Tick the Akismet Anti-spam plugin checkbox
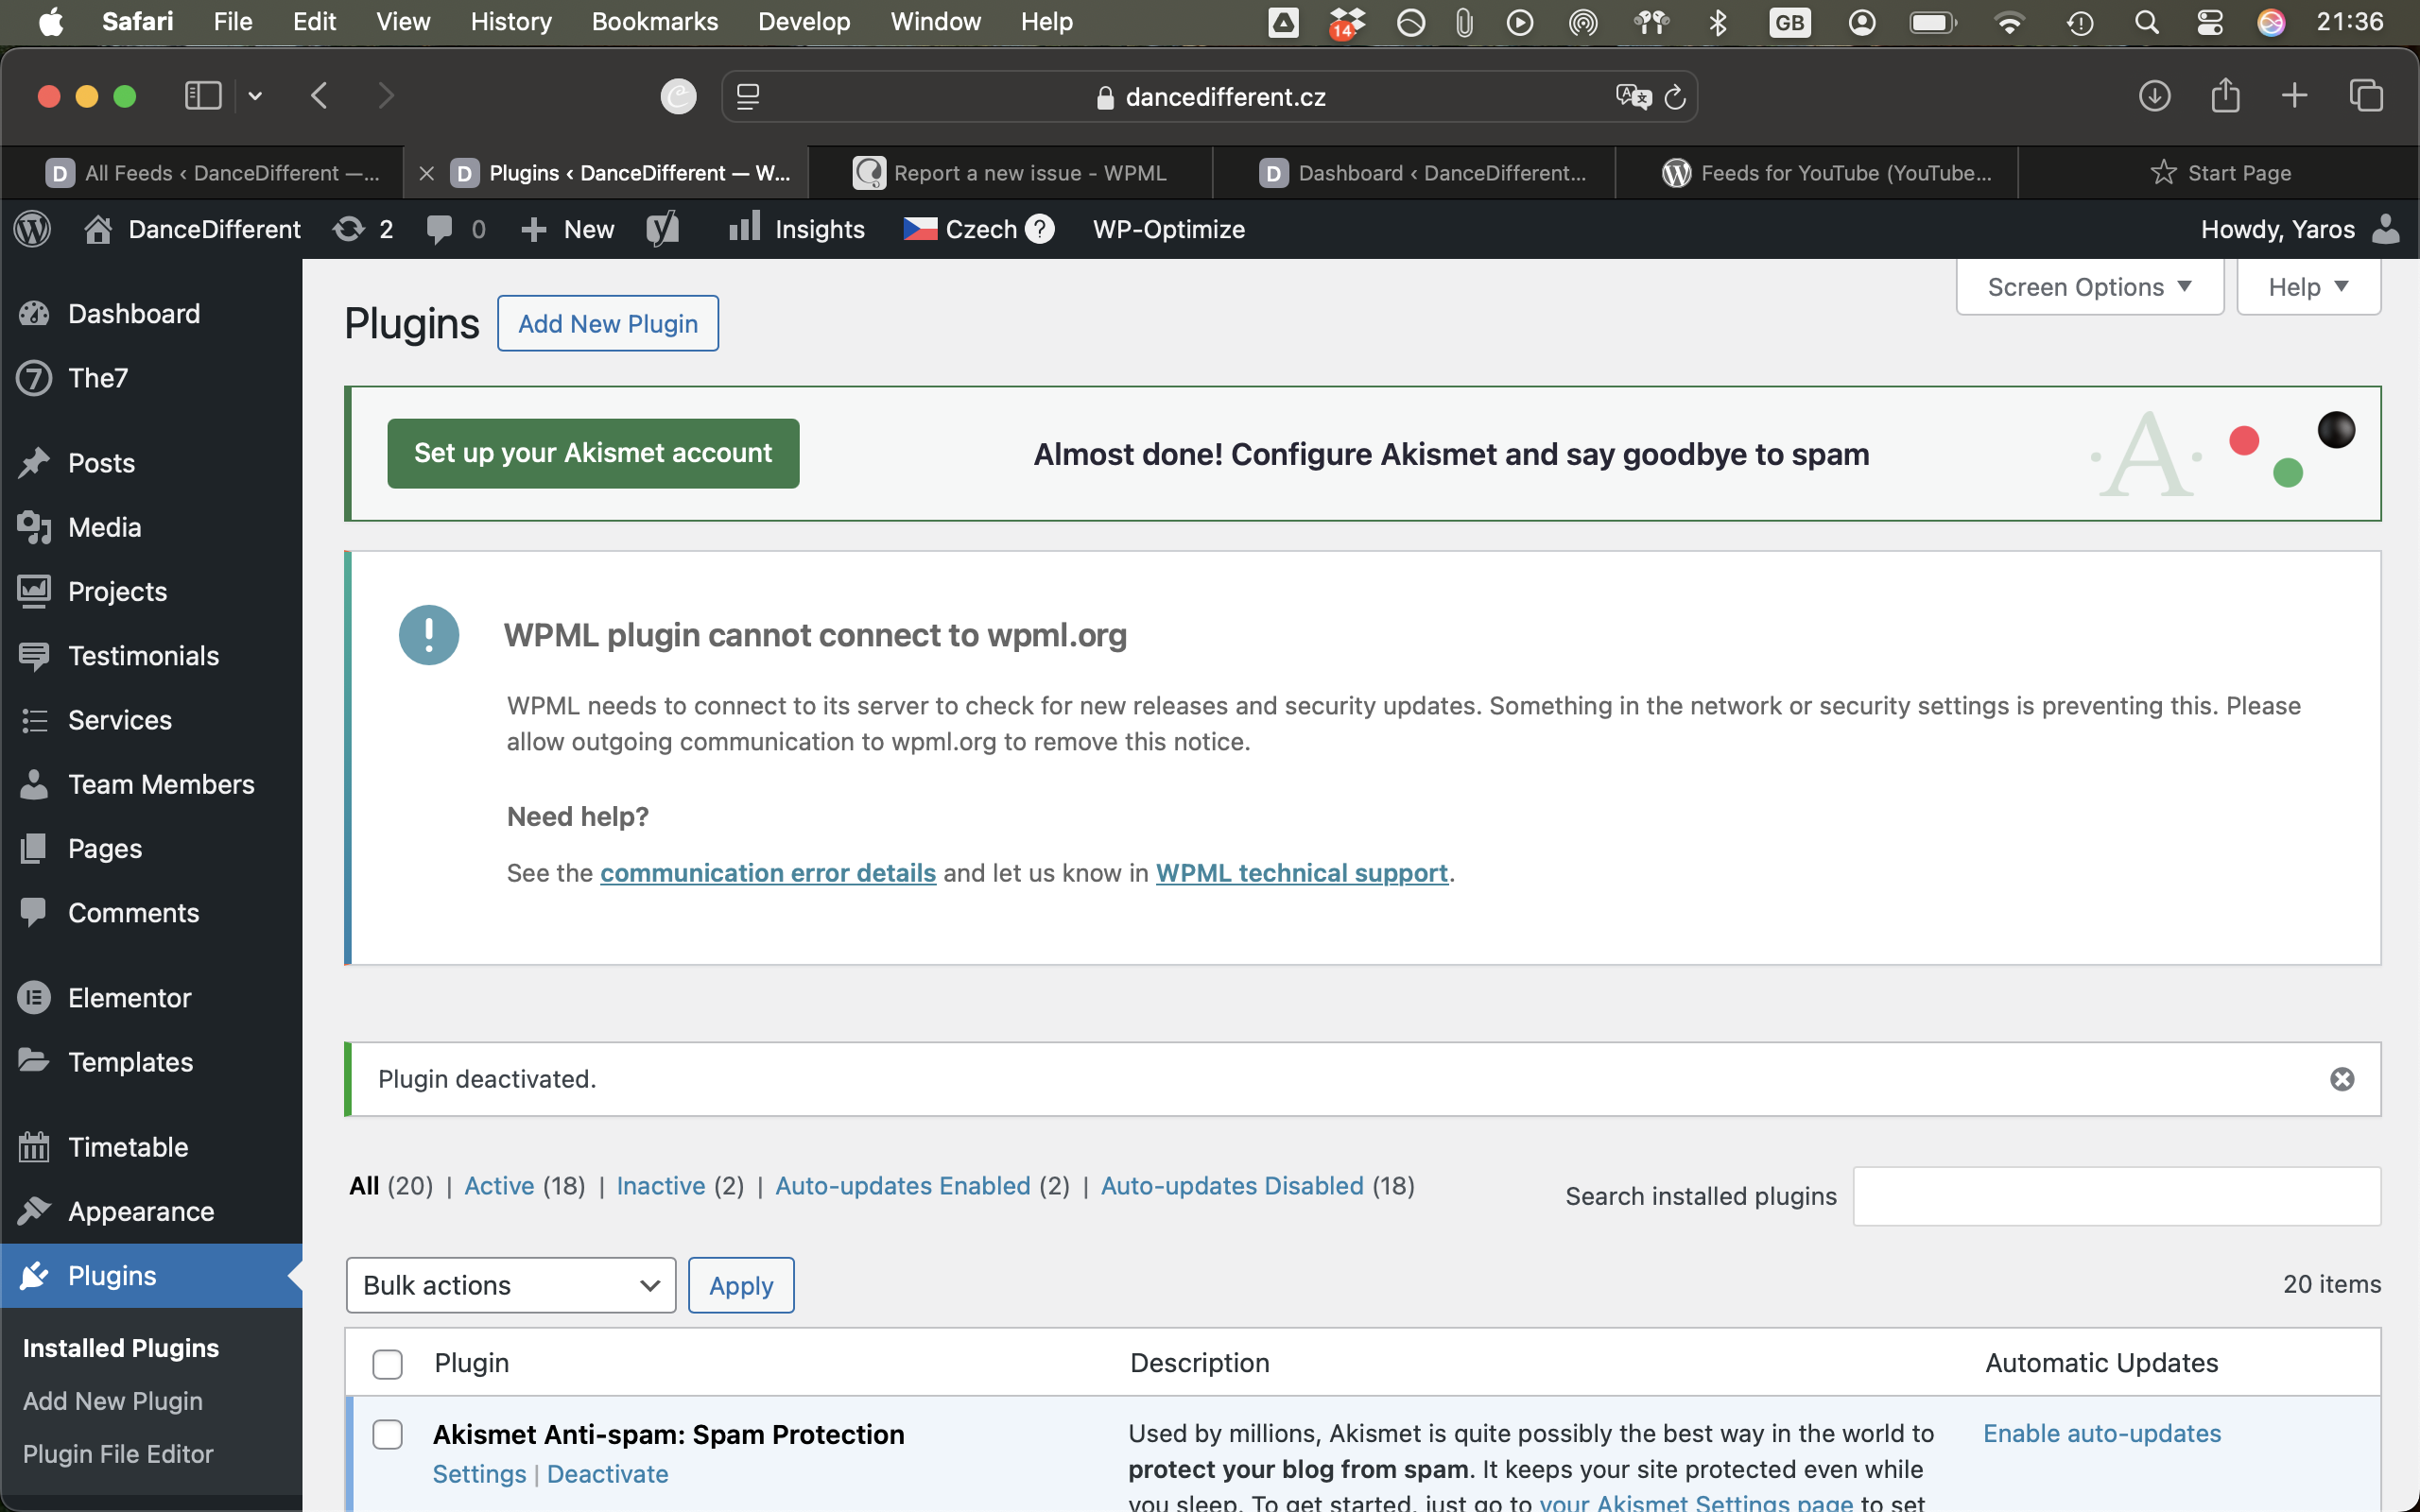 click(x=387, y=1434)
